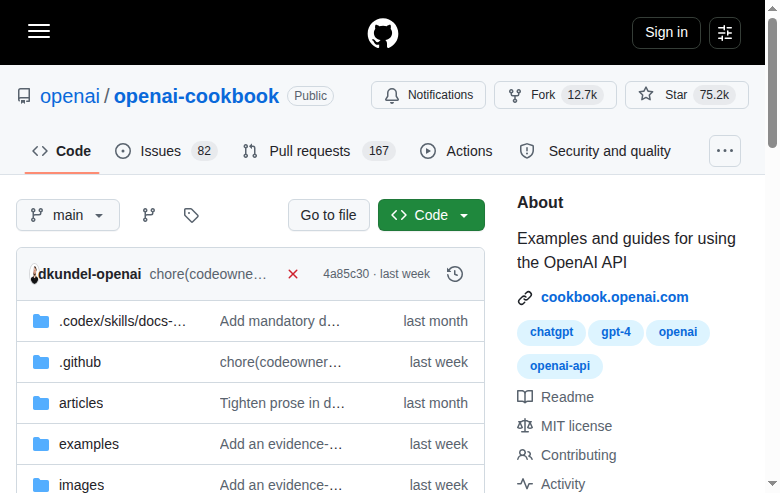The image size is (780, 493).
Task: View branches via the branch icon
Action: pos(149,215)
